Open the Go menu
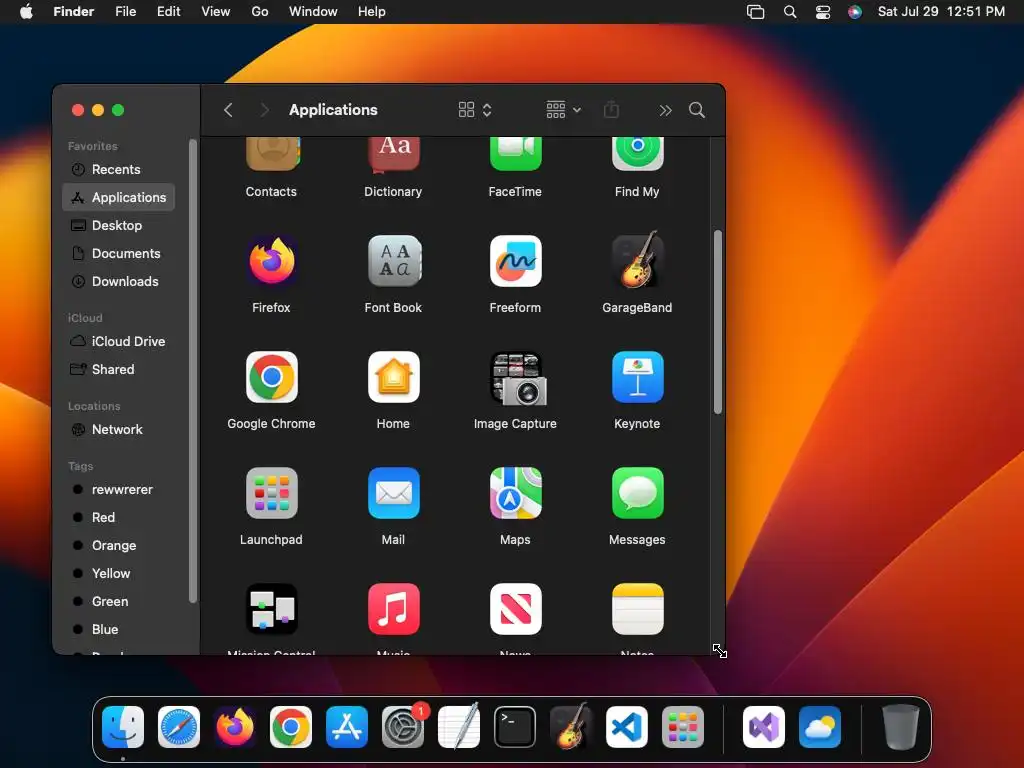This screenshot has width=1024, height=768. click(x=260, y=12)
